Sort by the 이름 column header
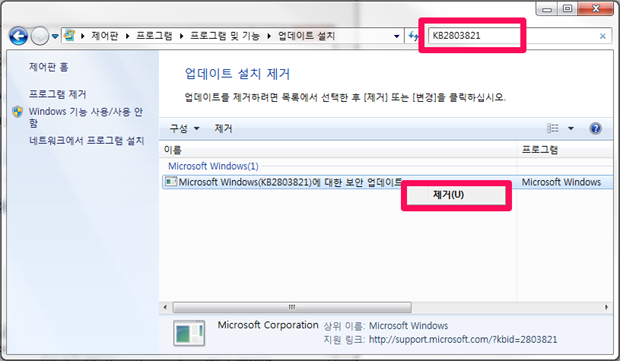Viewport: 620px width, 361px height. [x=338, y=150]
